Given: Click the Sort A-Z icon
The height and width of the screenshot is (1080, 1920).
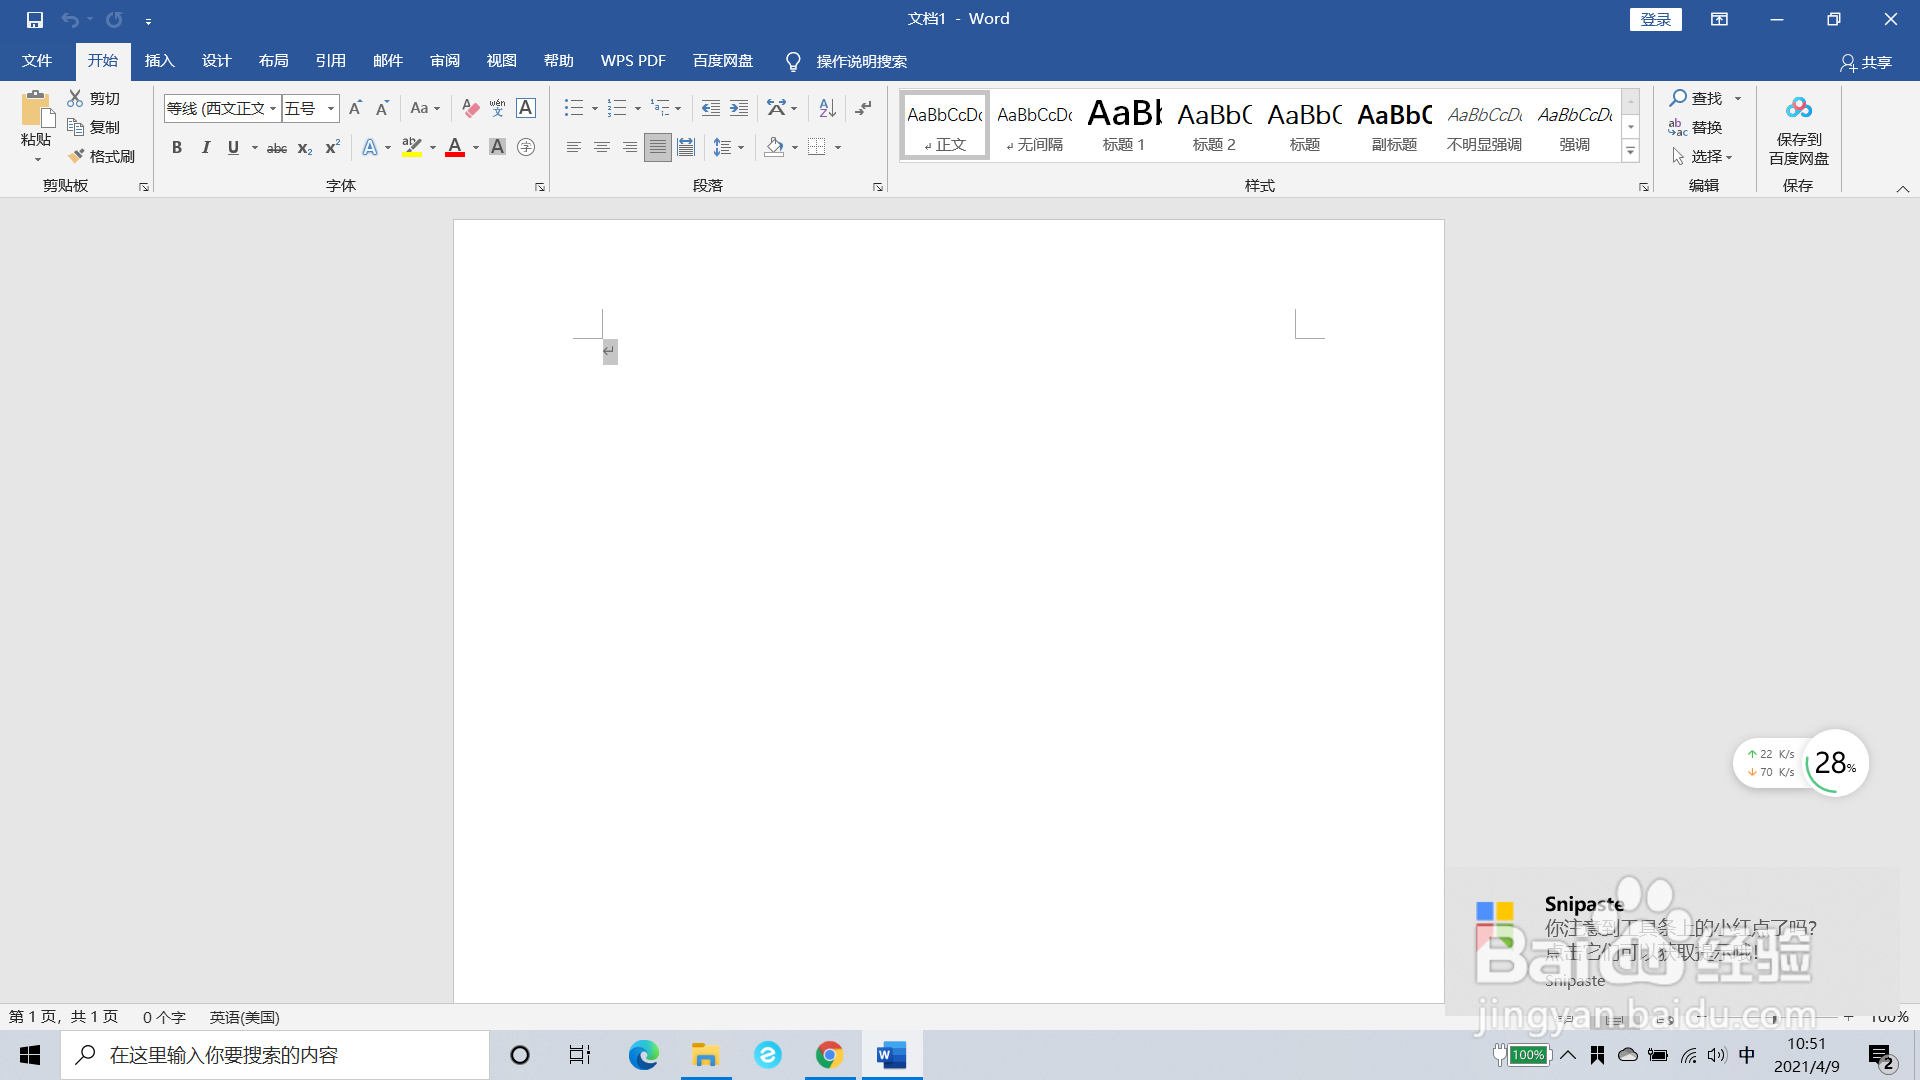Looking at the screenshot, I should click(827, 108).
